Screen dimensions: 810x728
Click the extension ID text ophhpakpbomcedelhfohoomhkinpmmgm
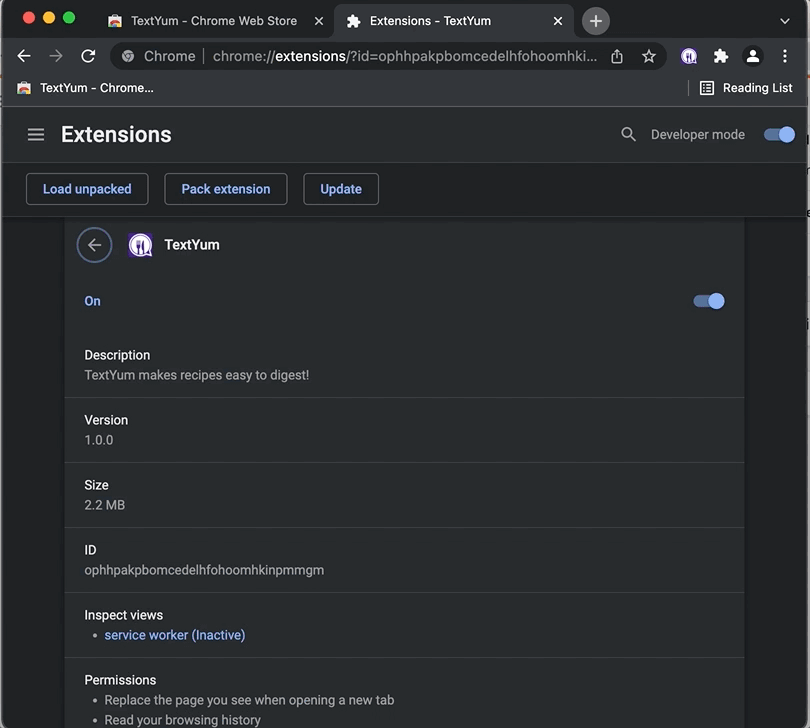[x=204, y=570]
